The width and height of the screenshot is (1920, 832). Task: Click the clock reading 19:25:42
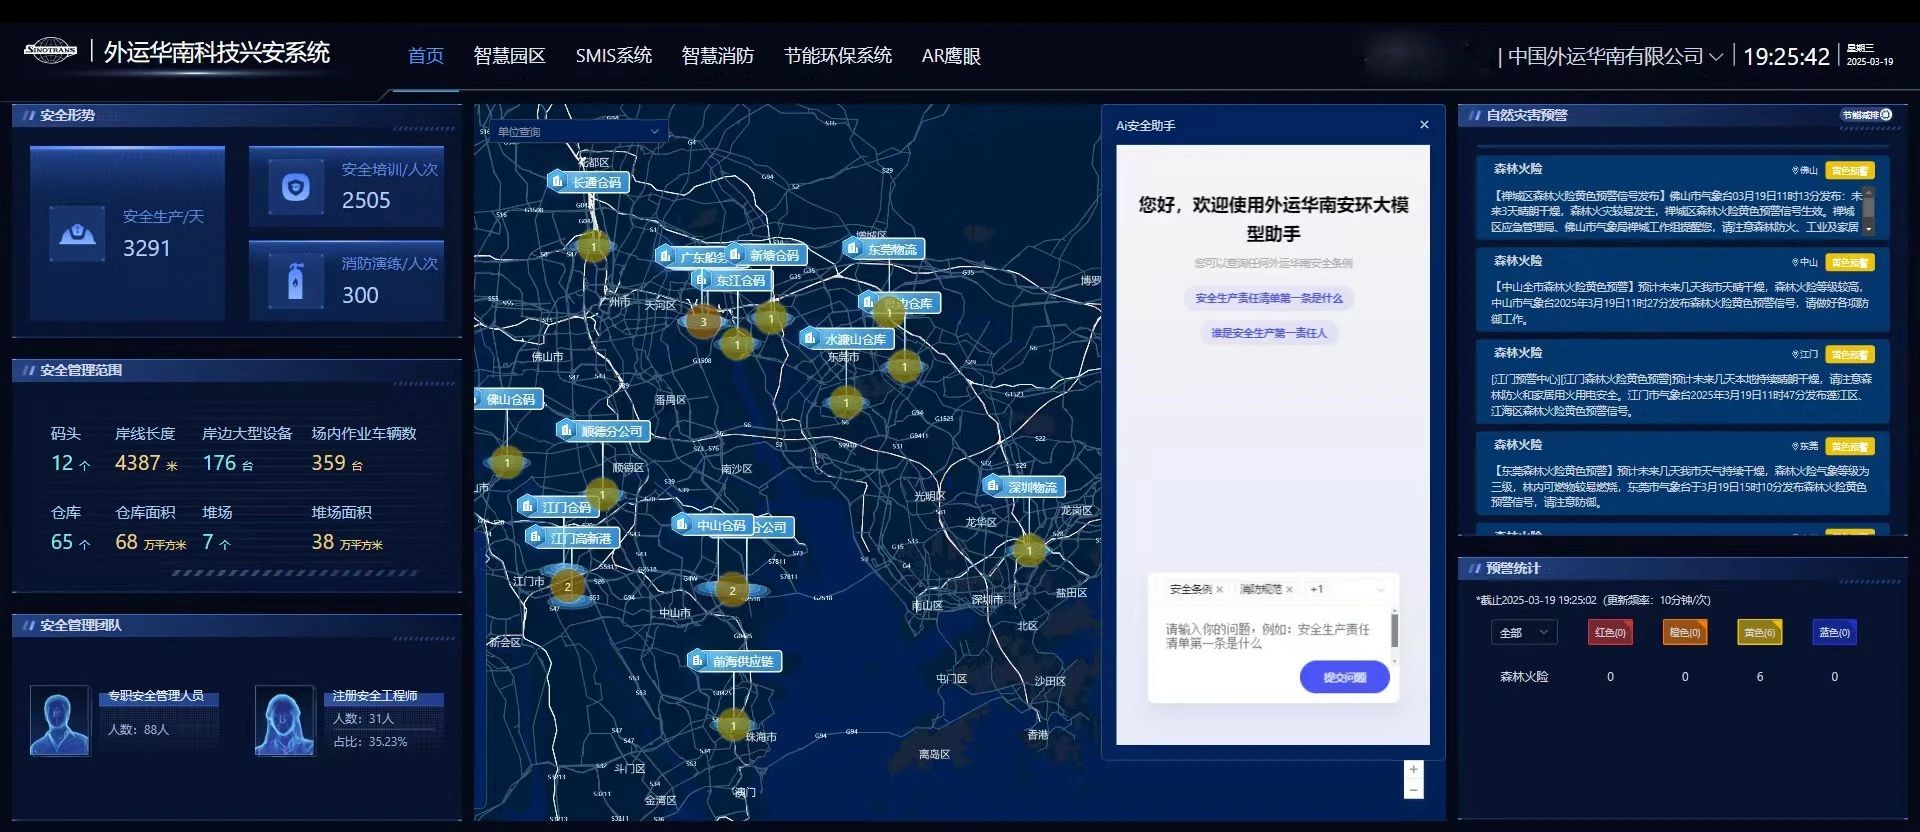tap(1786, 57)
